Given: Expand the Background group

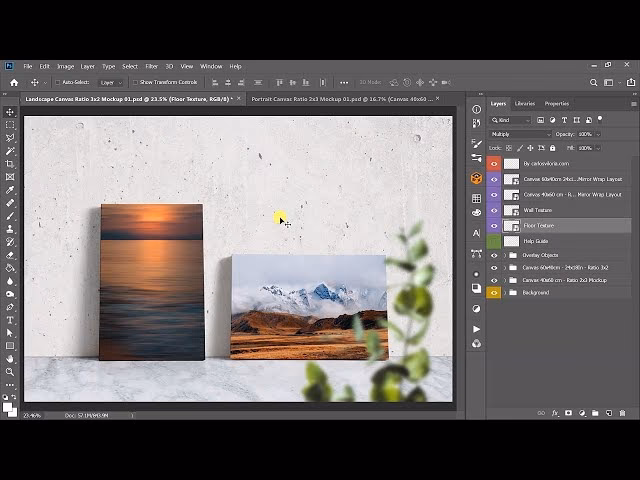Looking at the screenshot, I should pyautogui.click(x=504, y=293).
